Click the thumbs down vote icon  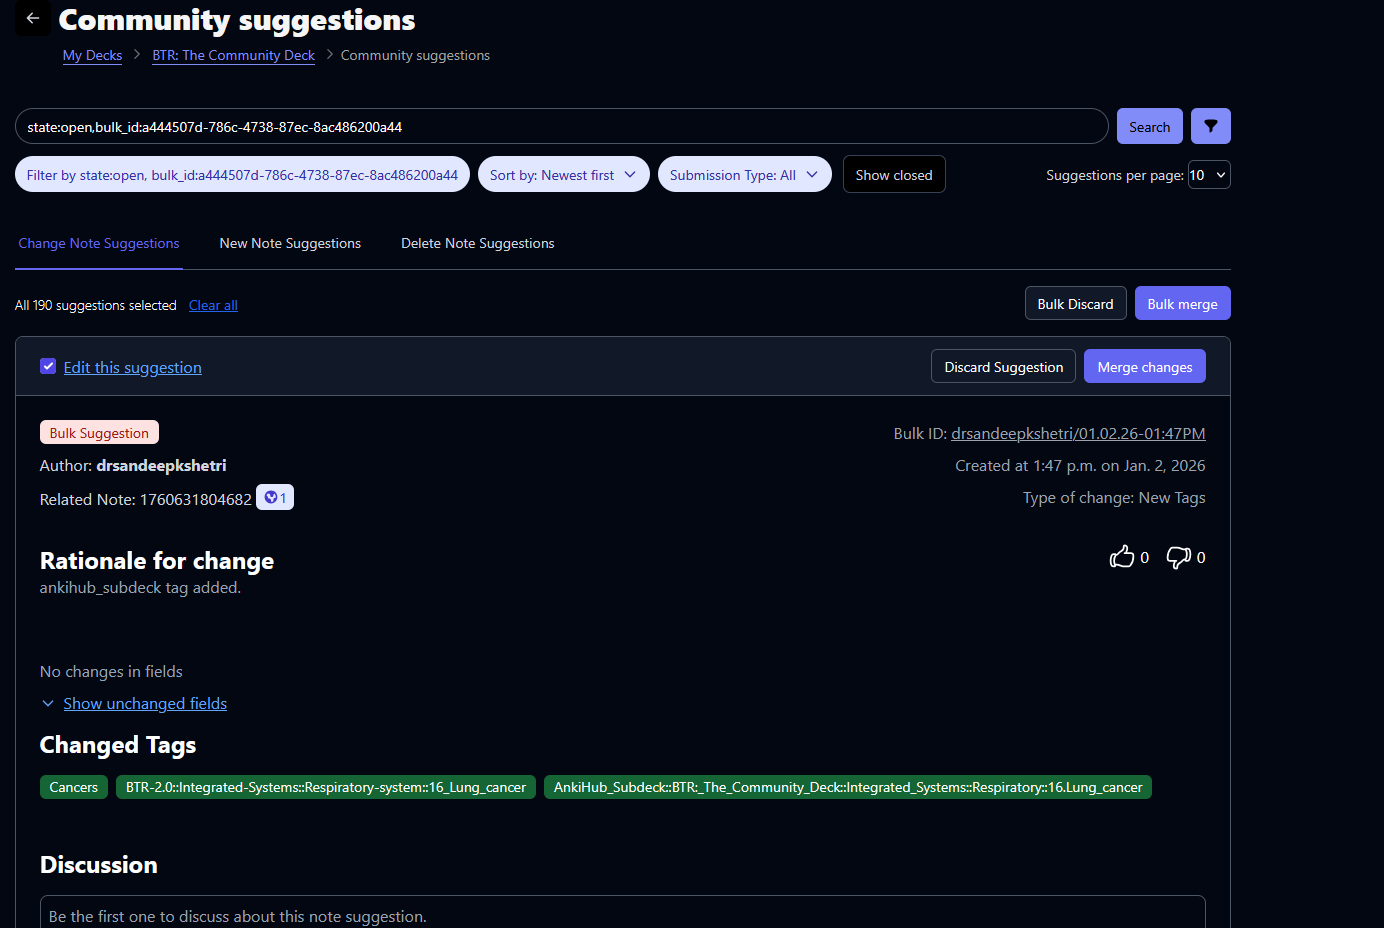click(x=1178, y=557)
